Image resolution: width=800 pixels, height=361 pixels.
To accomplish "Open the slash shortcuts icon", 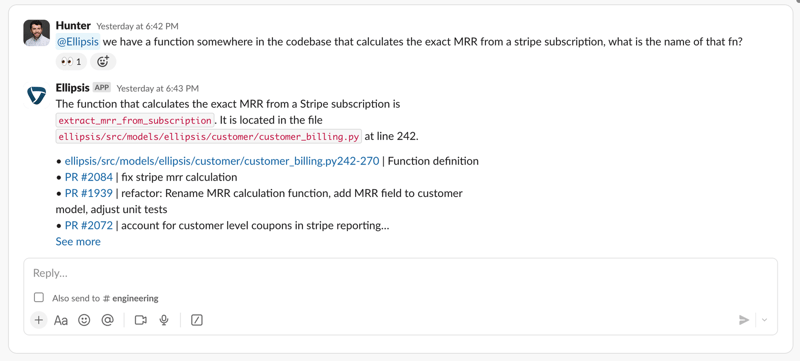I will tap(196, 320).
